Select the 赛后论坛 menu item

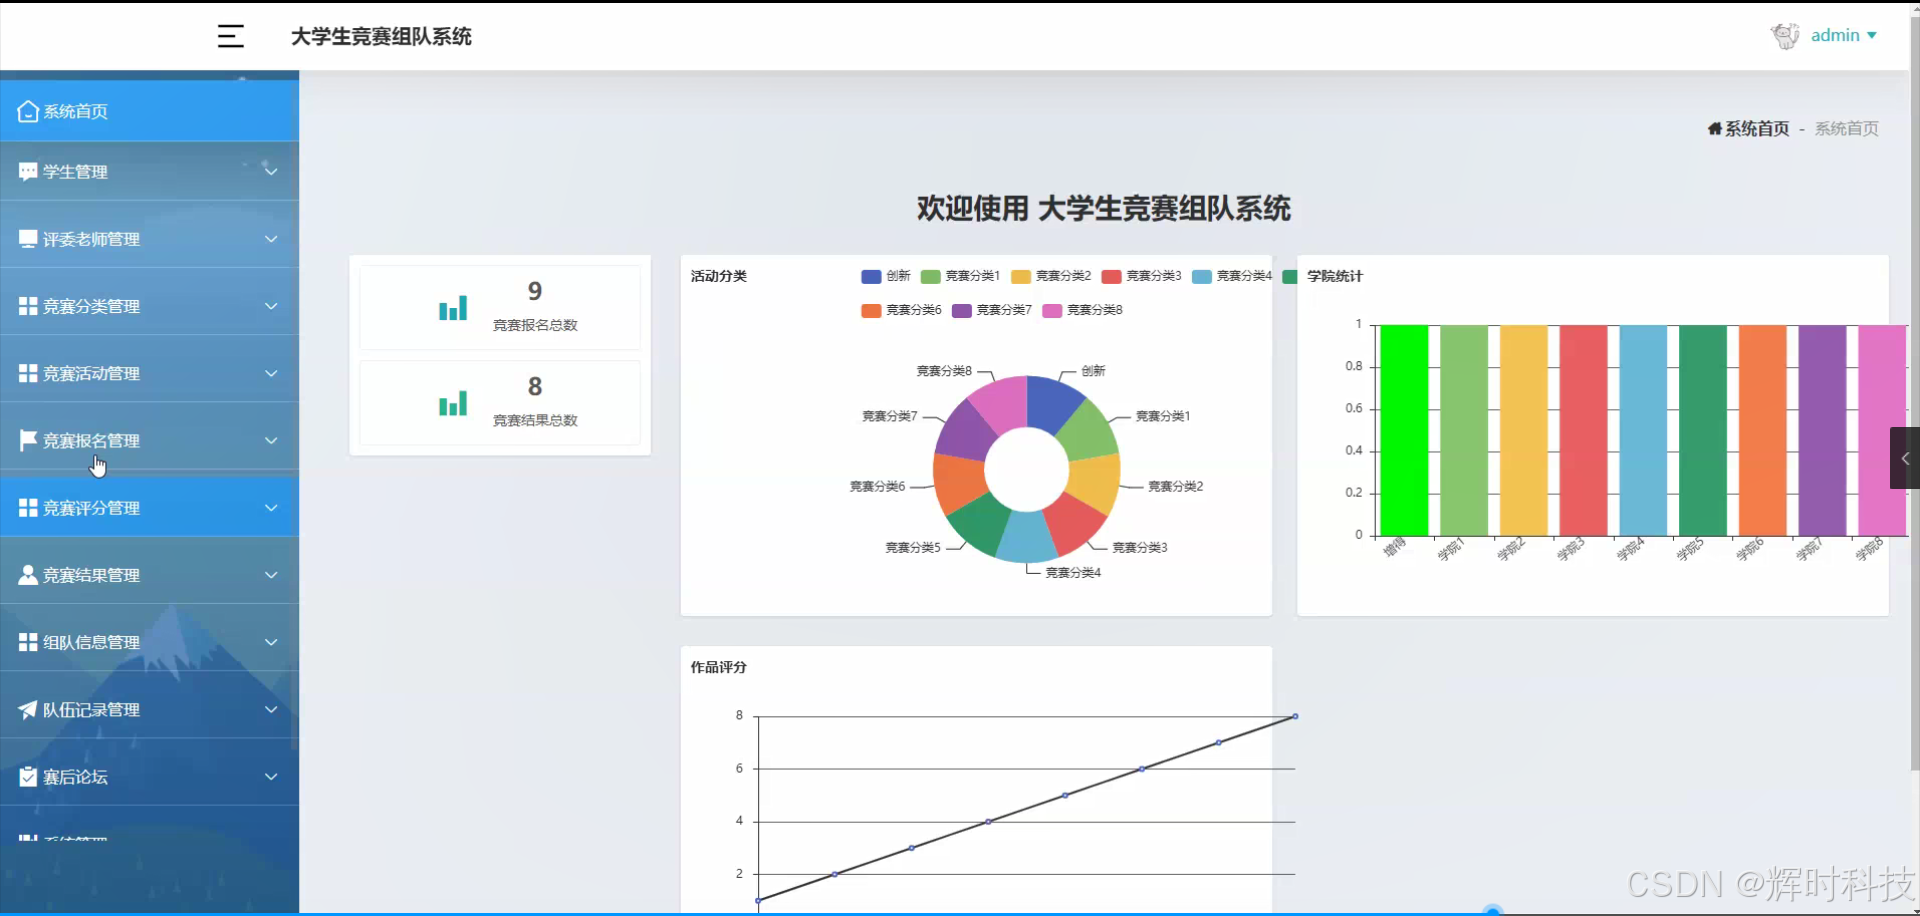[x=149, y=776]
